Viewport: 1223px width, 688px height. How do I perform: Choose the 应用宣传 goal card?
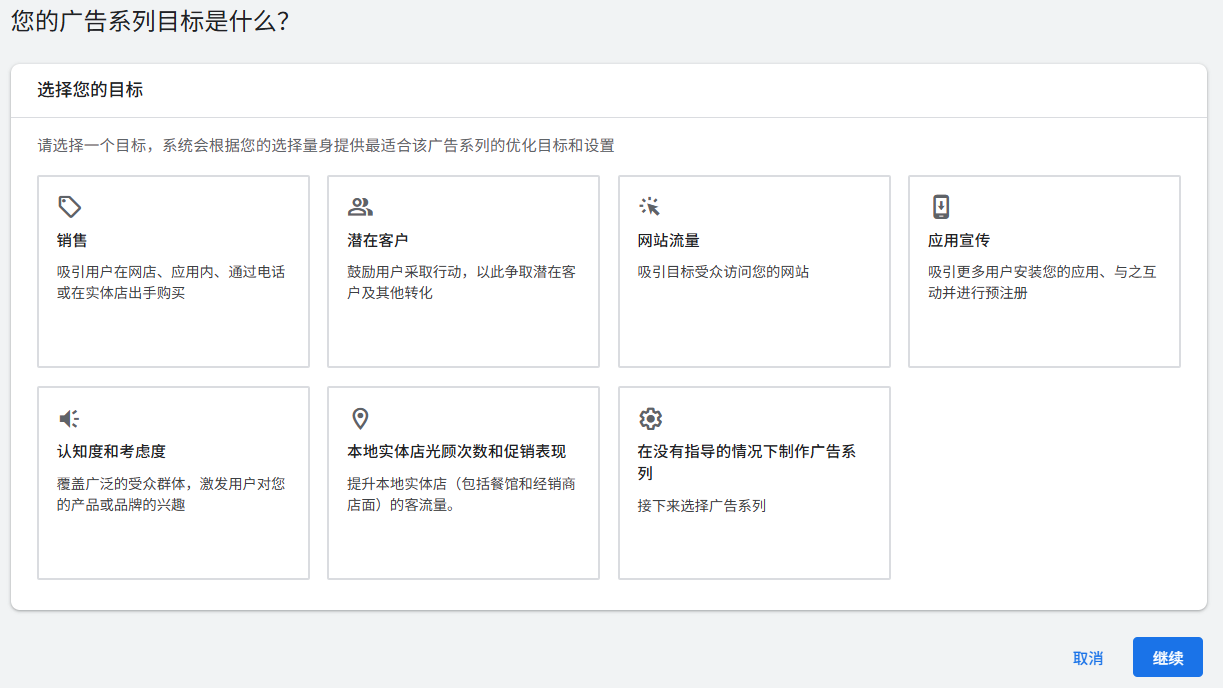(x=1044, y=270)
